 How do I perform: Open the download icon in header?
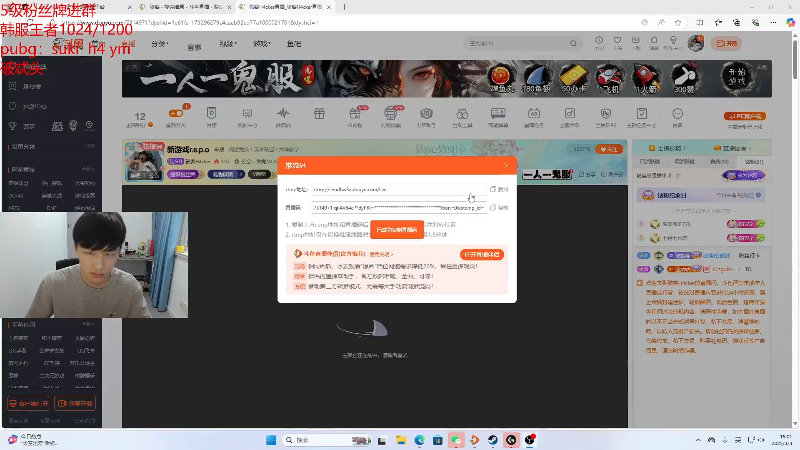pyautogui.click(x=636, y=42)
